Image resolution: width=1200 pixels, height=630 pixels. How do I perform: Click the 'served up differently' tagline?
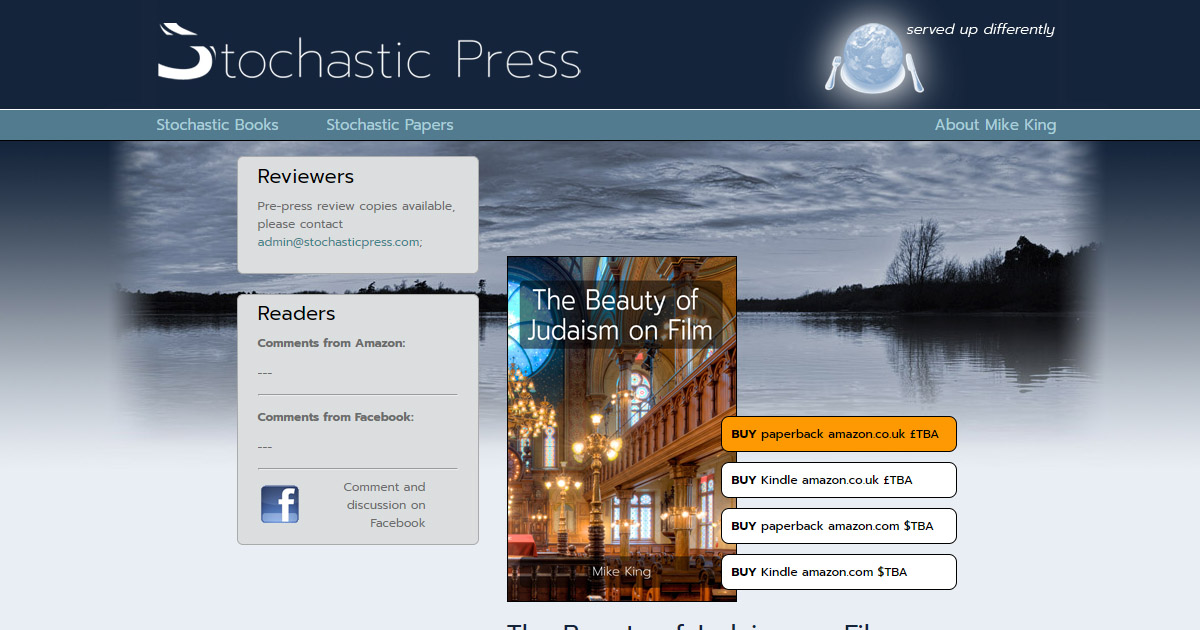[x=980, y=29]
